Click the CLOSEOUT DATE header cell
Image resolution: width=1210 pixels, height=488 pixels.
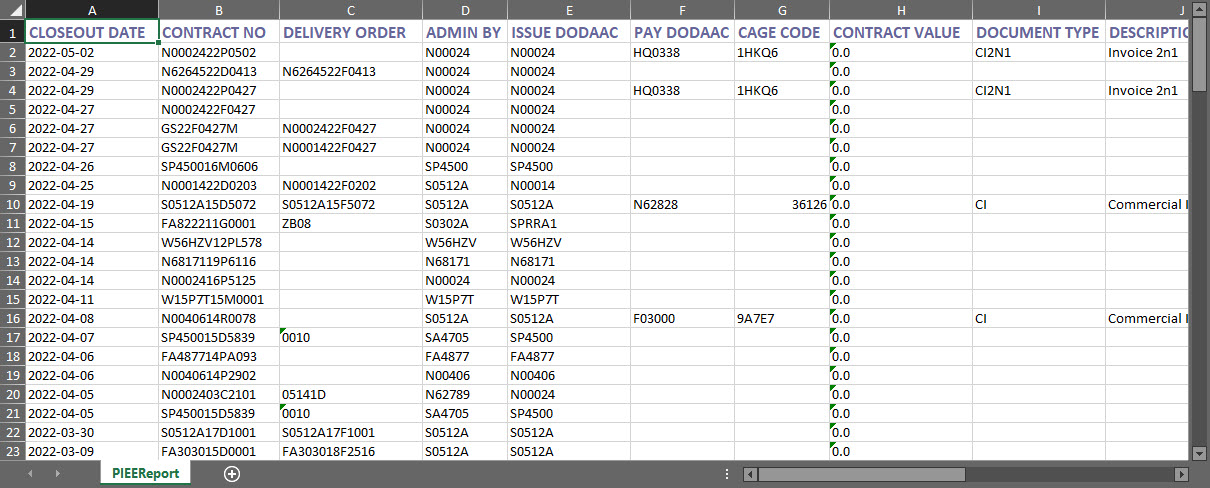pyautogui.click(x=91, y=33)
